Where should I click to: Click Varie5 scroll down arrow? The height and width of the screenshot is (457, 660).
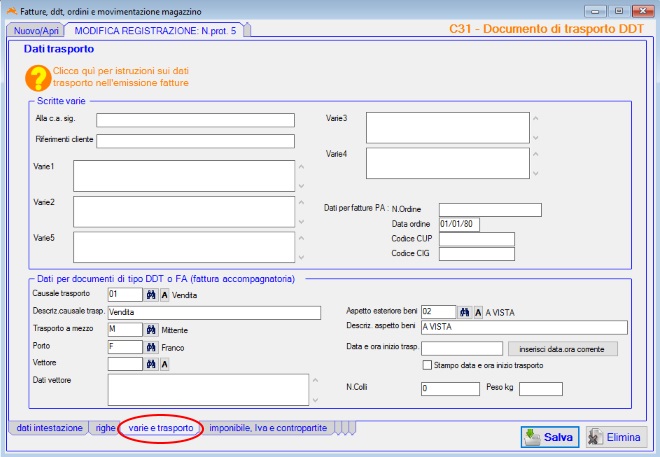(x=301, y=257)
